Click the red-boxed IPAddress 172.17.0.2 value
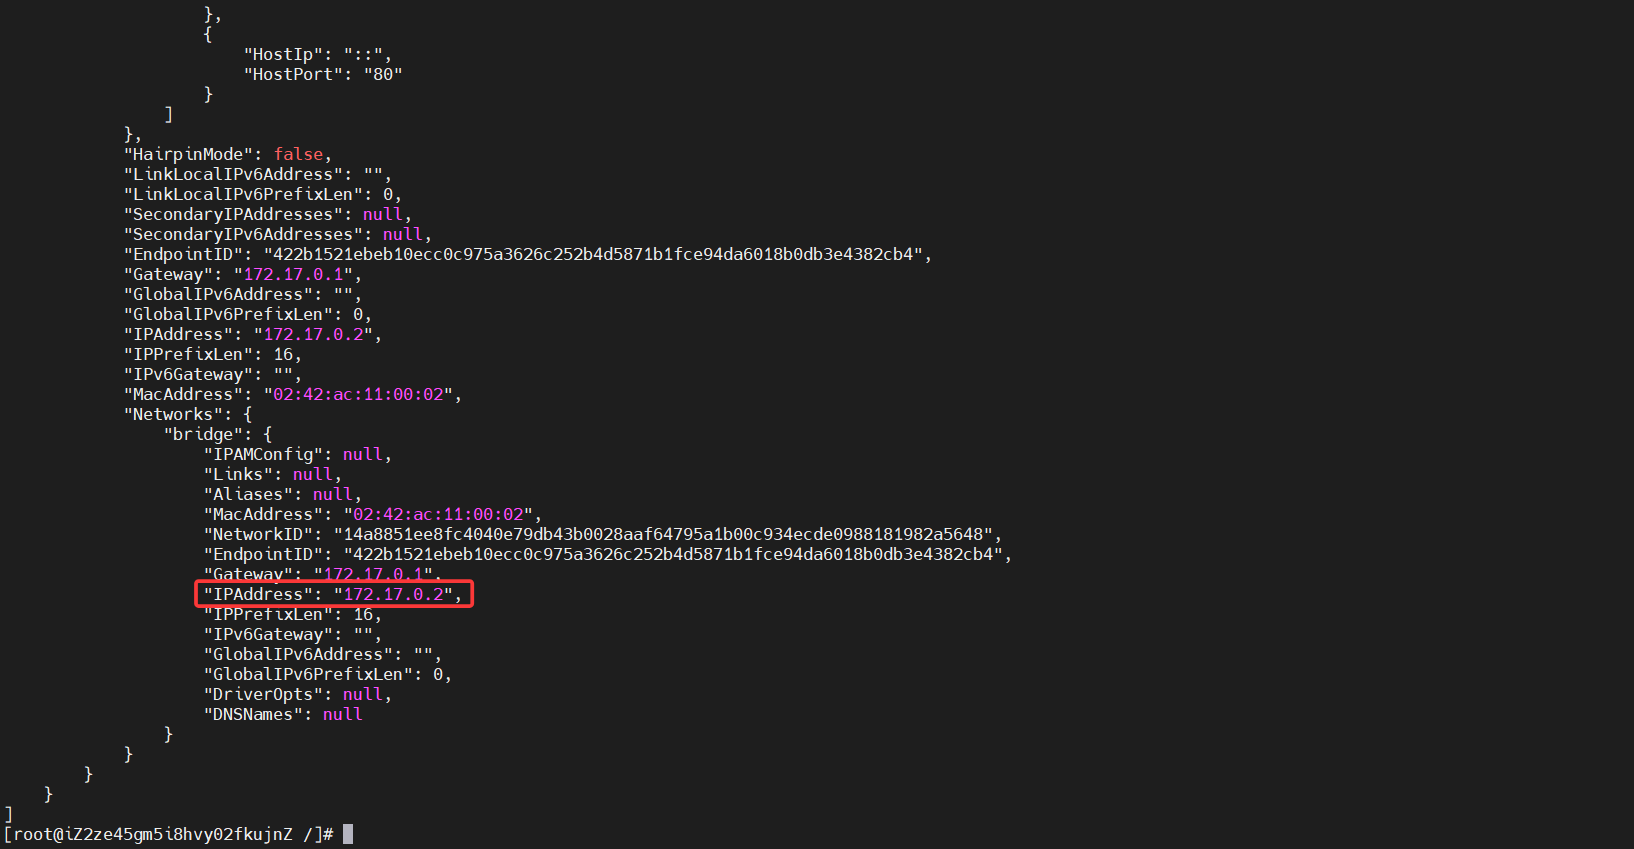The width and height of the screenshot is (1634, 849). [x=393, y=594]
